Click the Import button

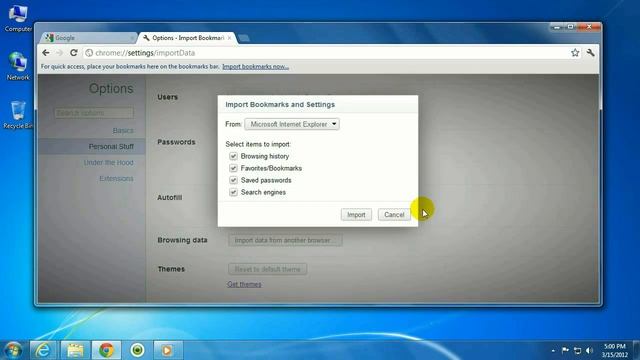(356, 215)
